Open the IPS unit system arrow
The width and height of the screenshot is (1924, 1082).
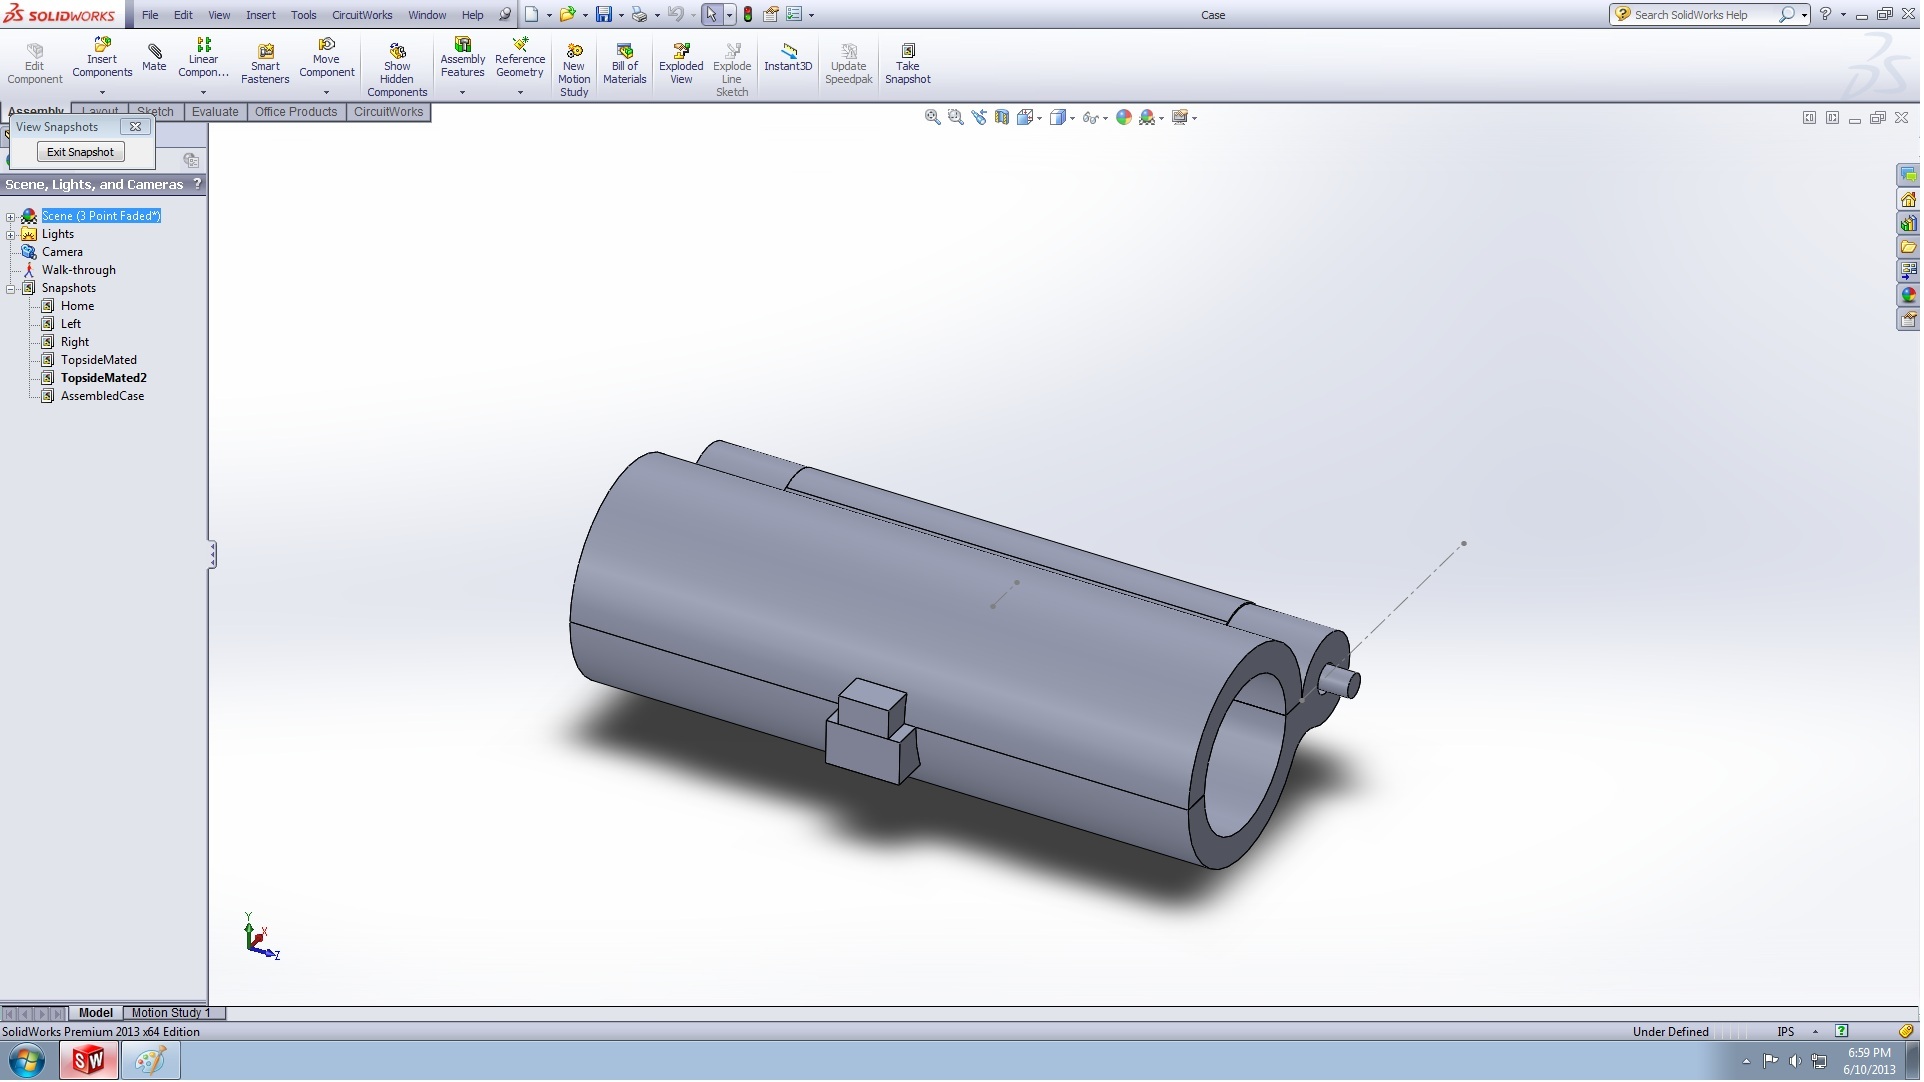[x=1815, y=1033]
